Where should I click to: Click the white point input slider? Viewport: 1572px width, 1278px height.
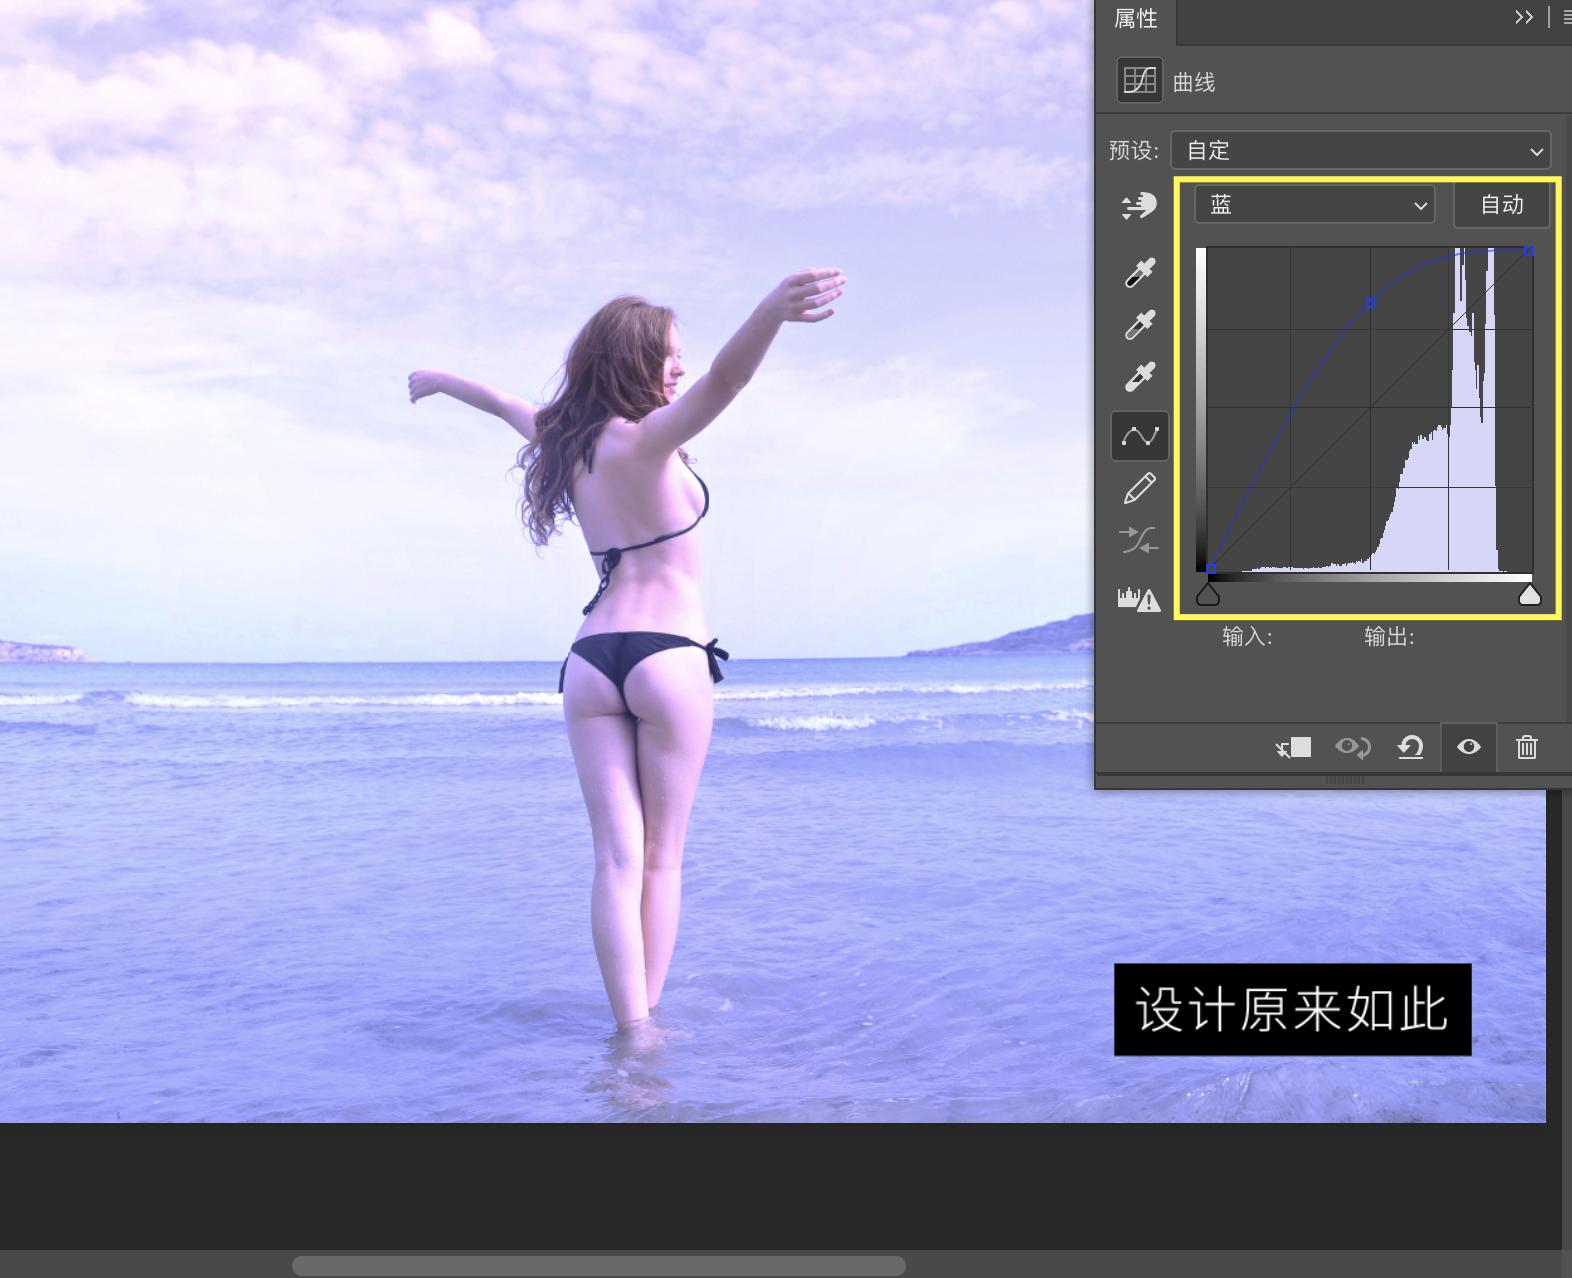pyautogui.click(x=1529, y=596)
